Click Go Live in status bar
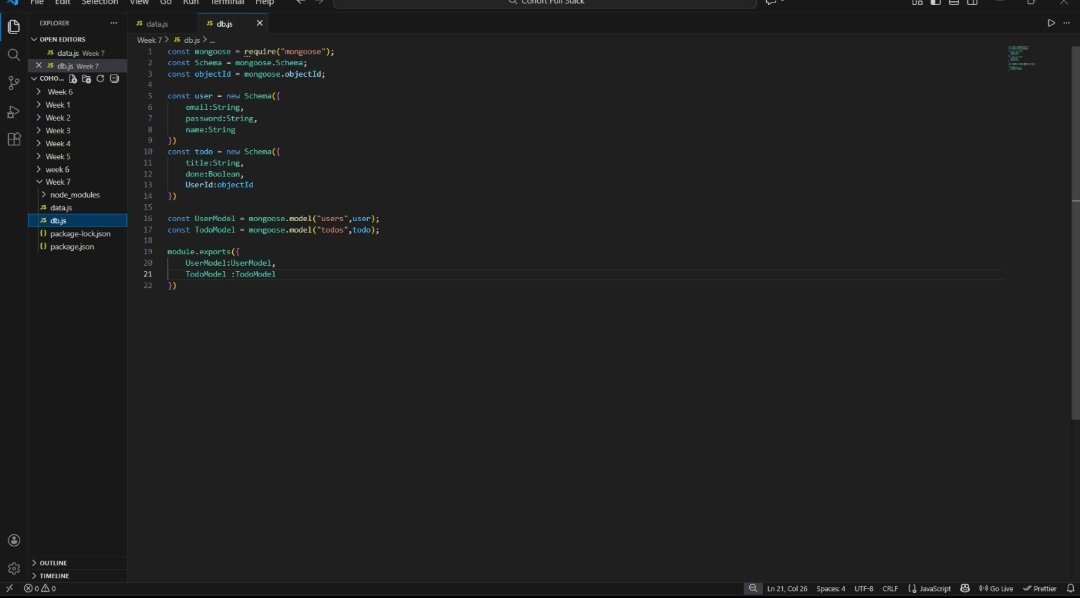Screen dimensions: 1080x598 coord(996,588)
